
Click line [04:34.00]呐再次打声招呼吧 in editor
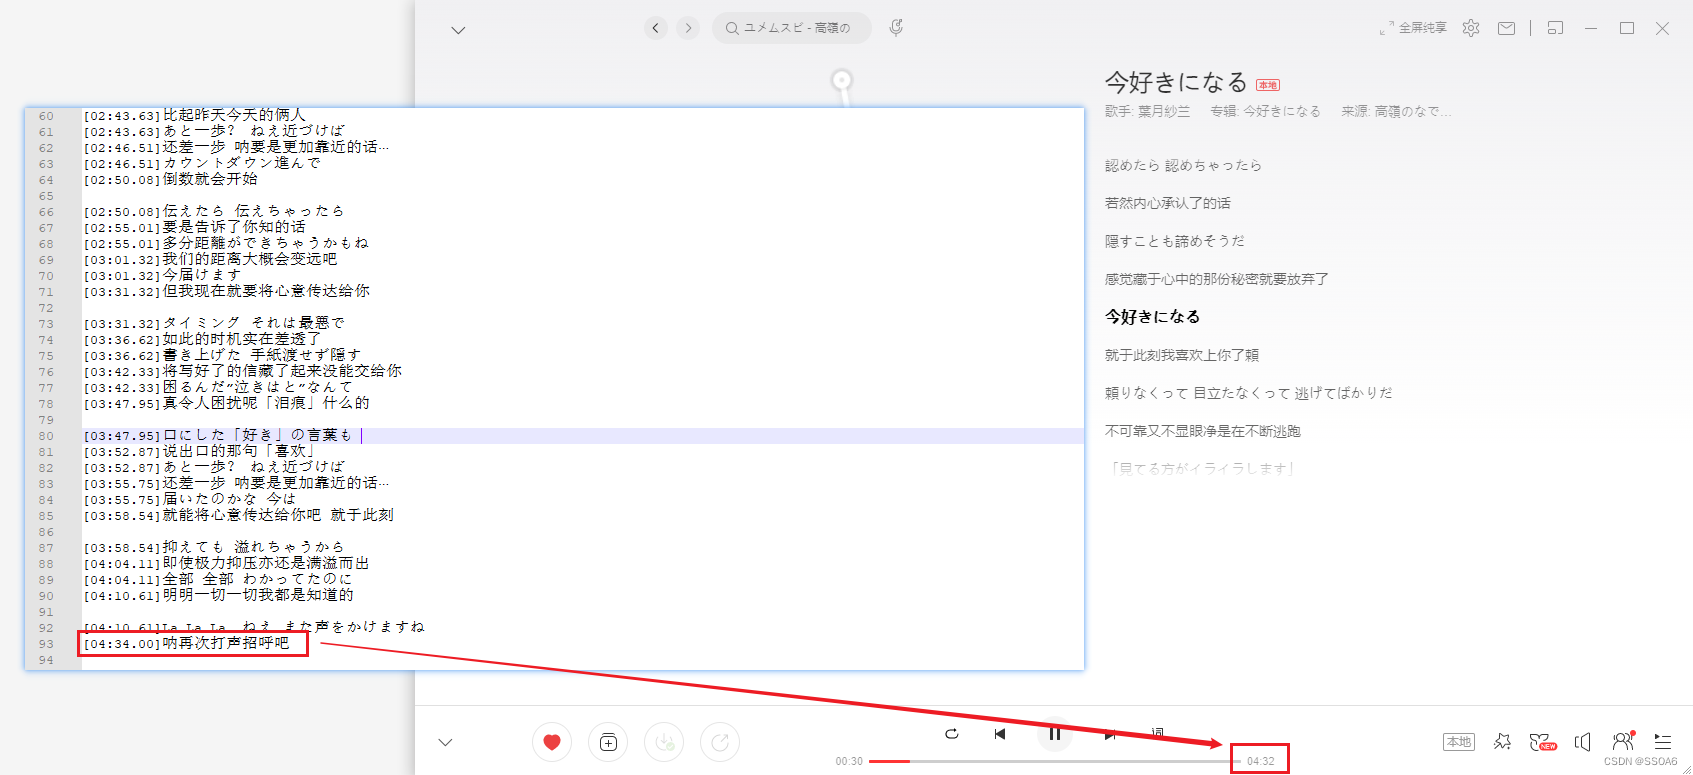(x=187, y=643)
